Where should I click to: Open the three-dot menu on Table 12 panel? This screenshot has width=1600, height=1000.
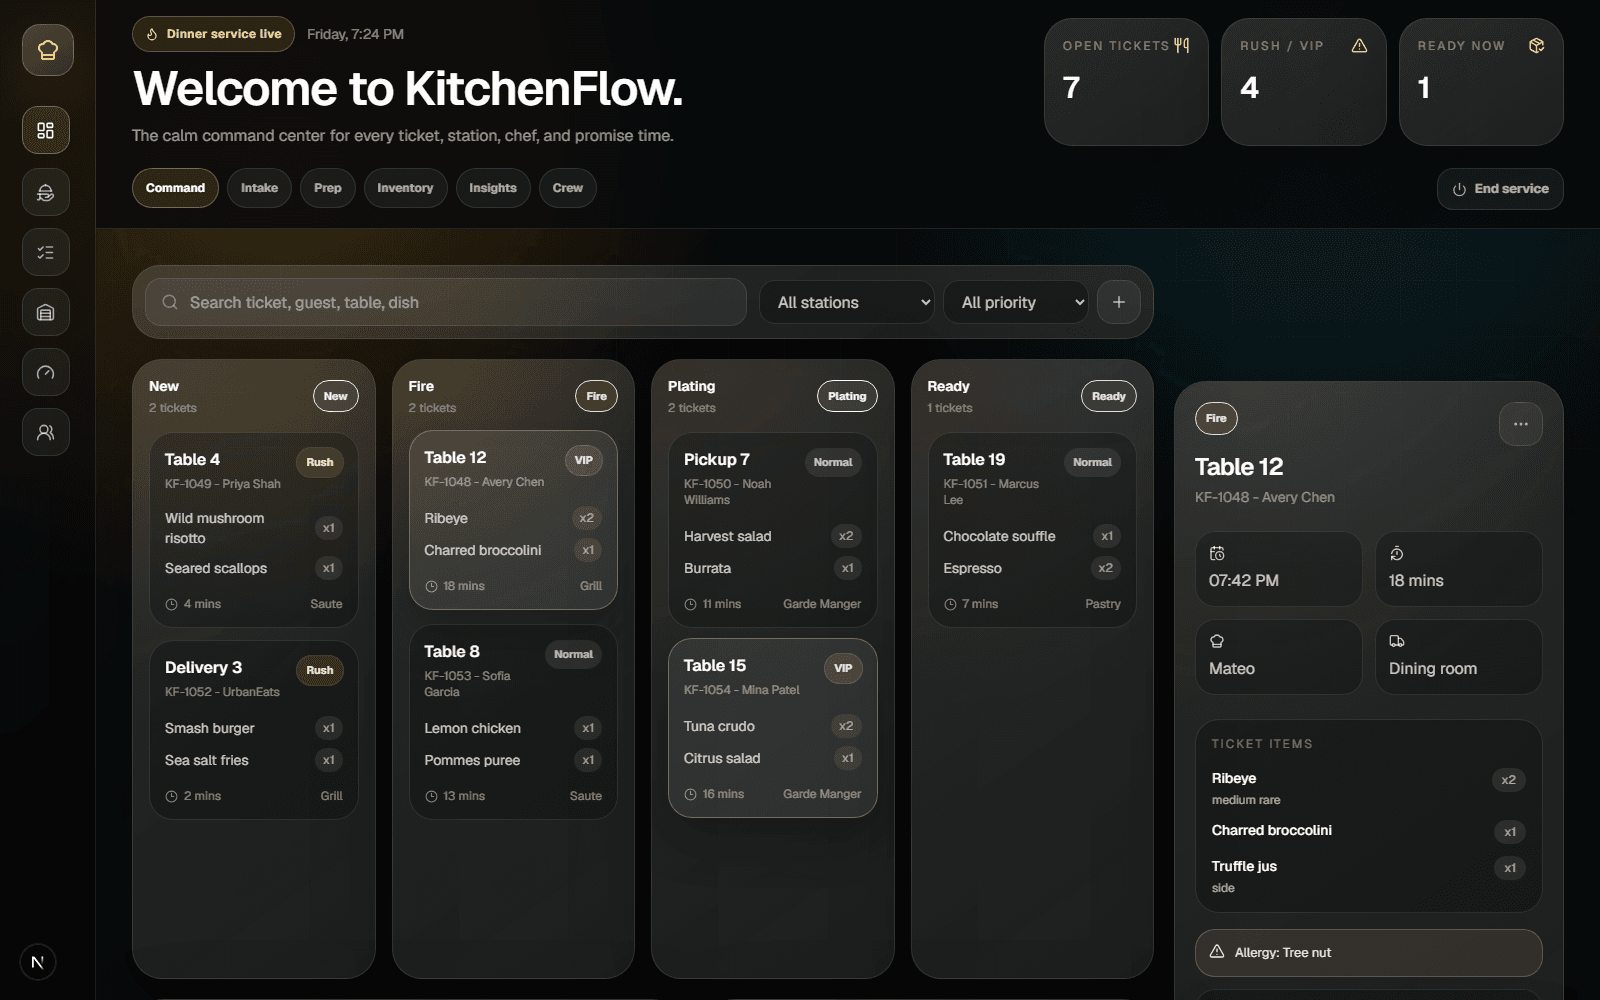[x=1520, y=424]
